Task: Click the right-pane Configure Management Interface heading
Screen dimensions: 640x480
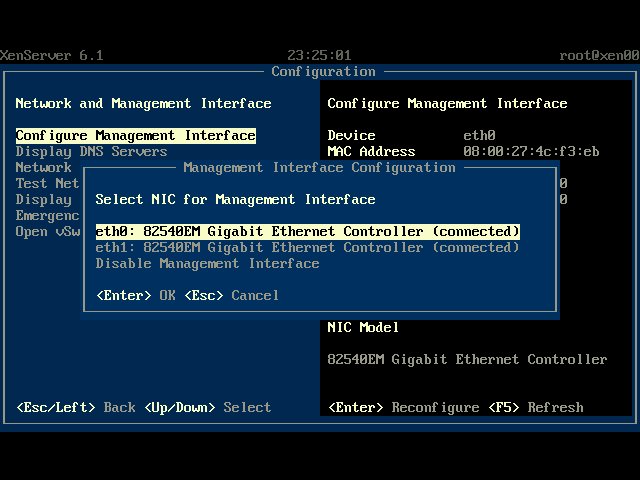Action: coord(447,103)
